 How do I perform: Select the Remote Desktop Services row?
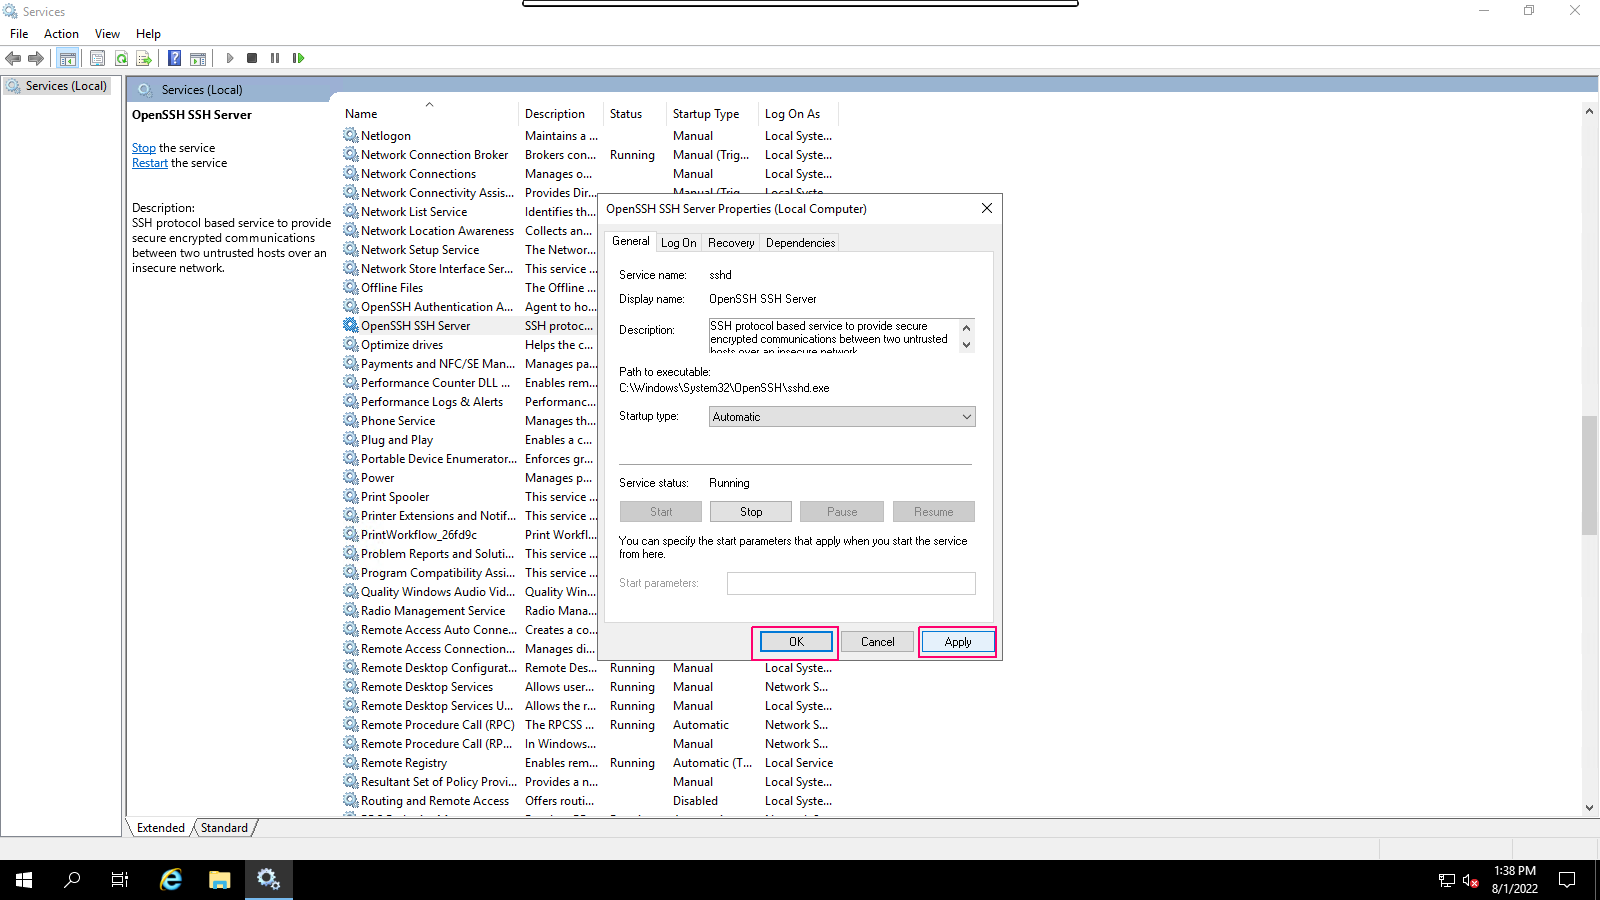590,687
